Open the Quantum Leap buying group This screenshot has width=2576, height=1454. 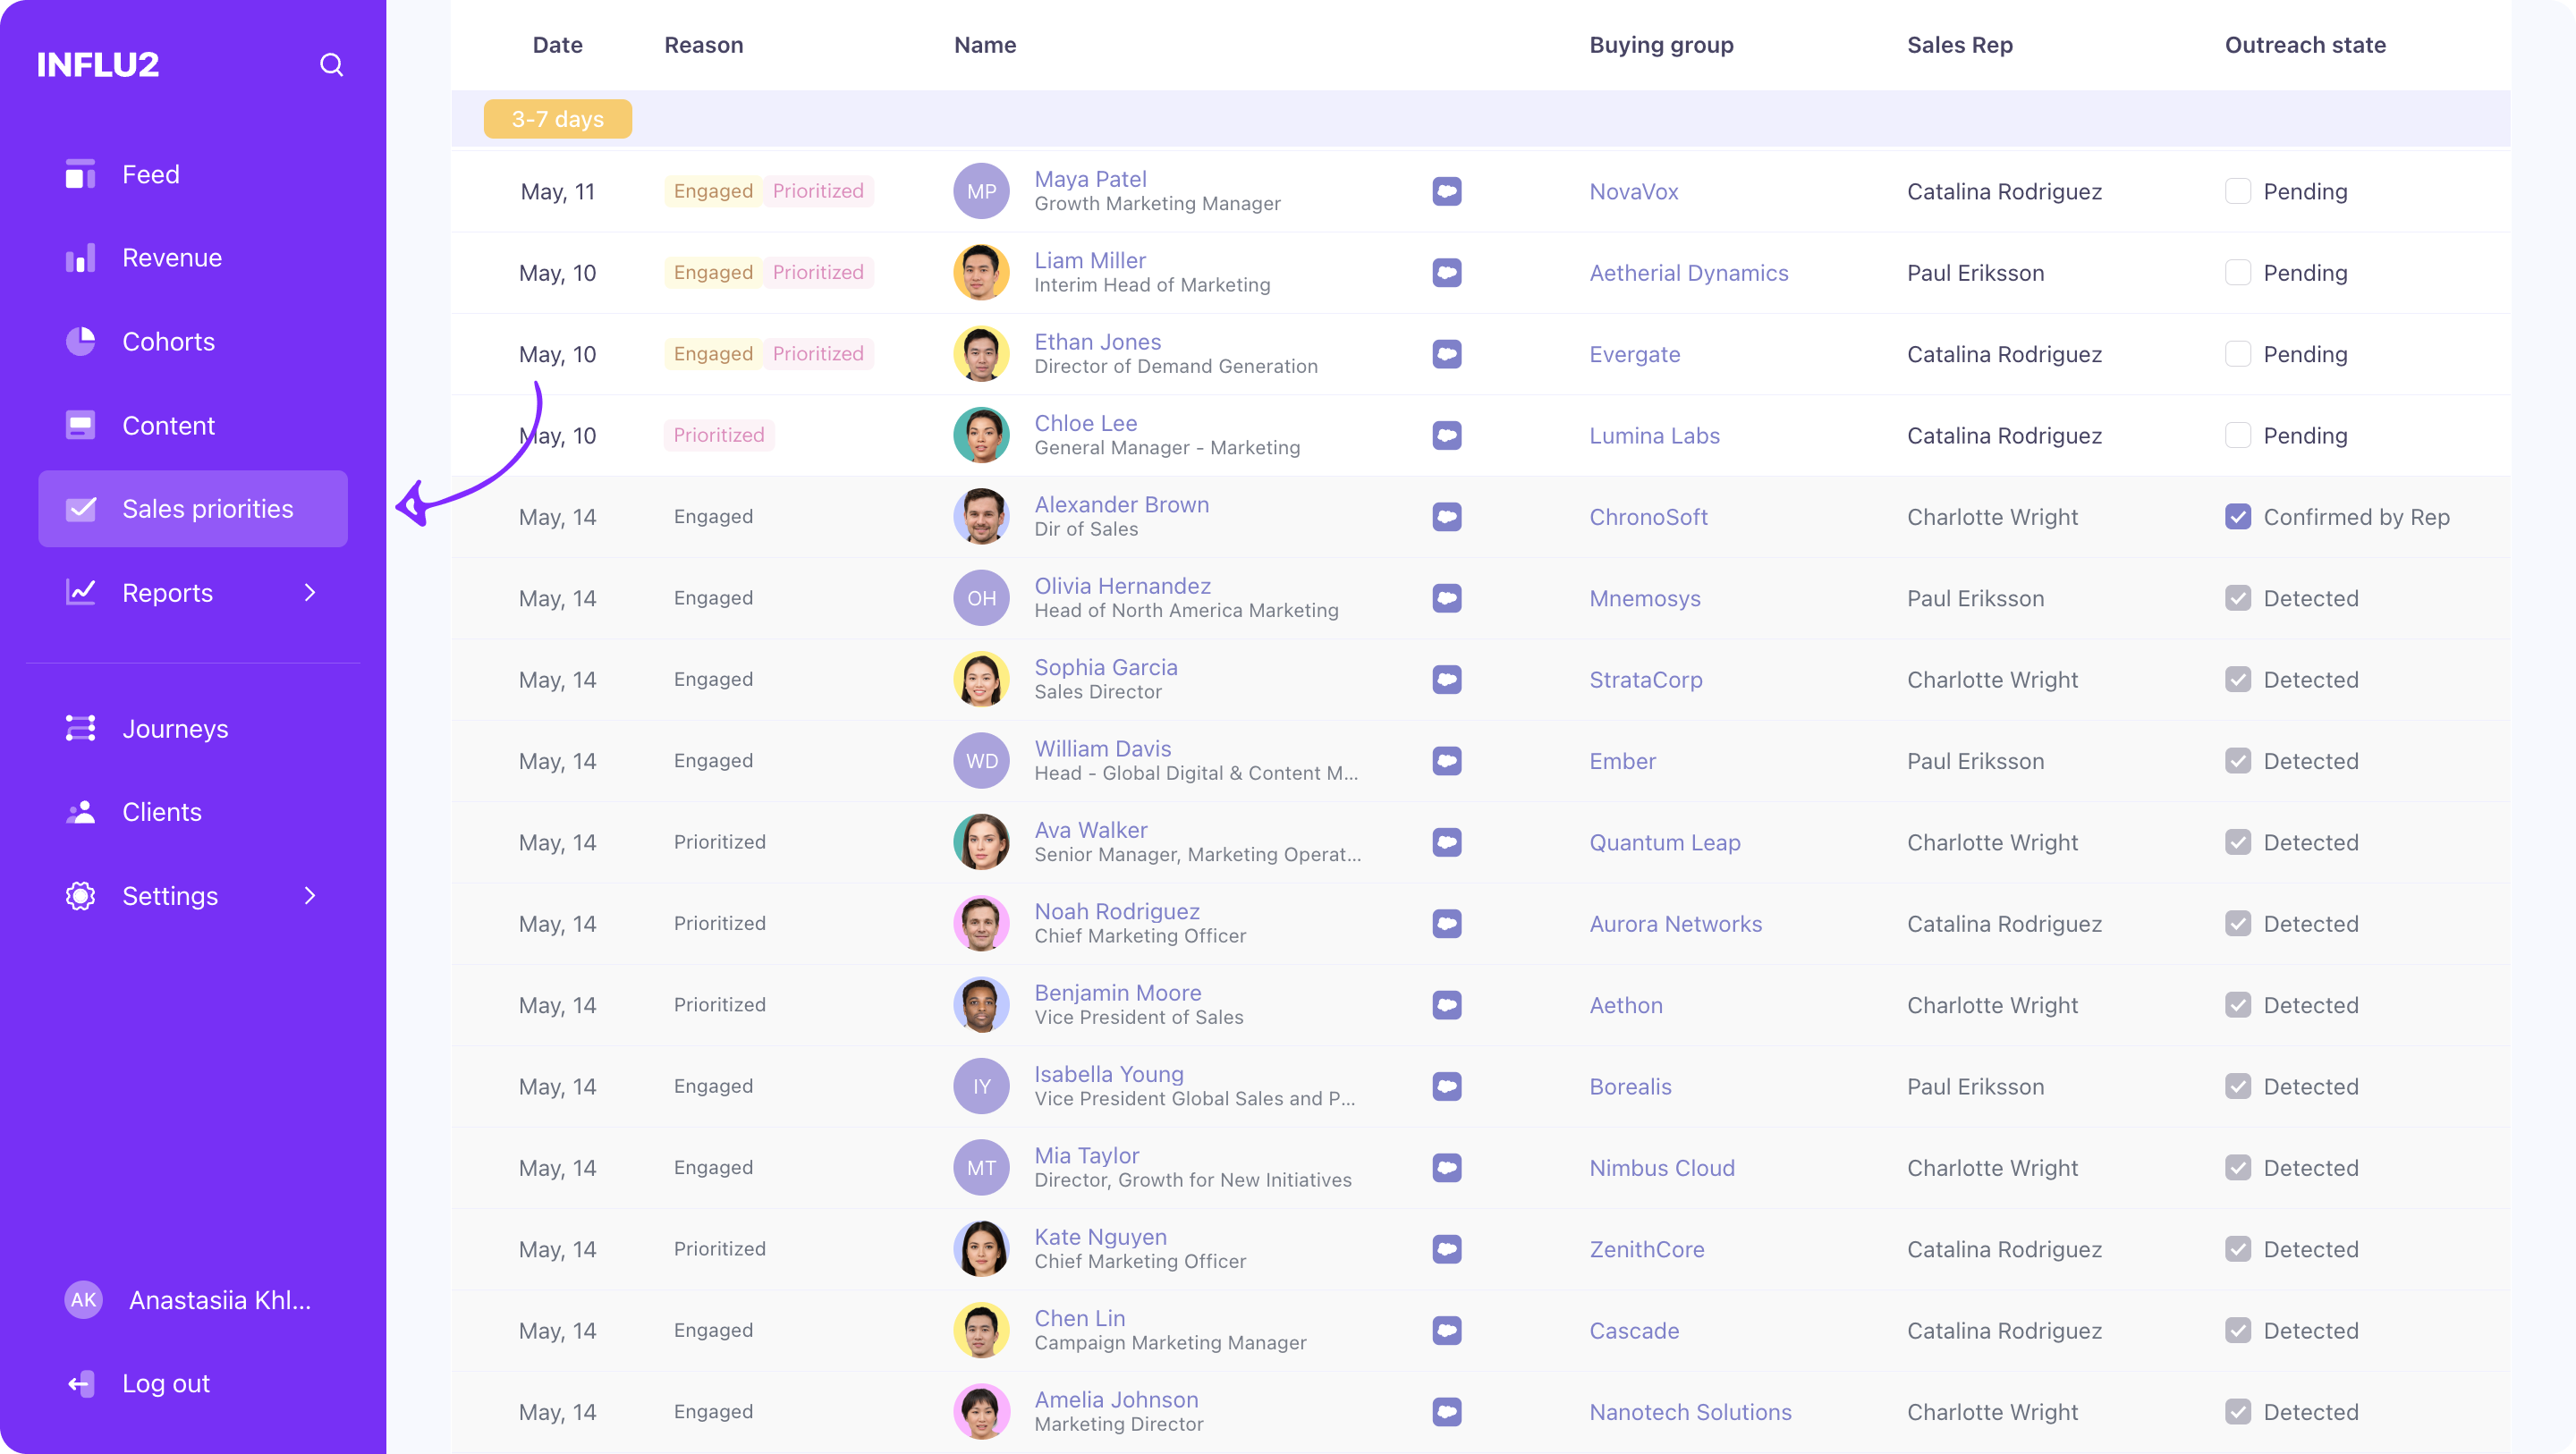(x=1665, y=842)
